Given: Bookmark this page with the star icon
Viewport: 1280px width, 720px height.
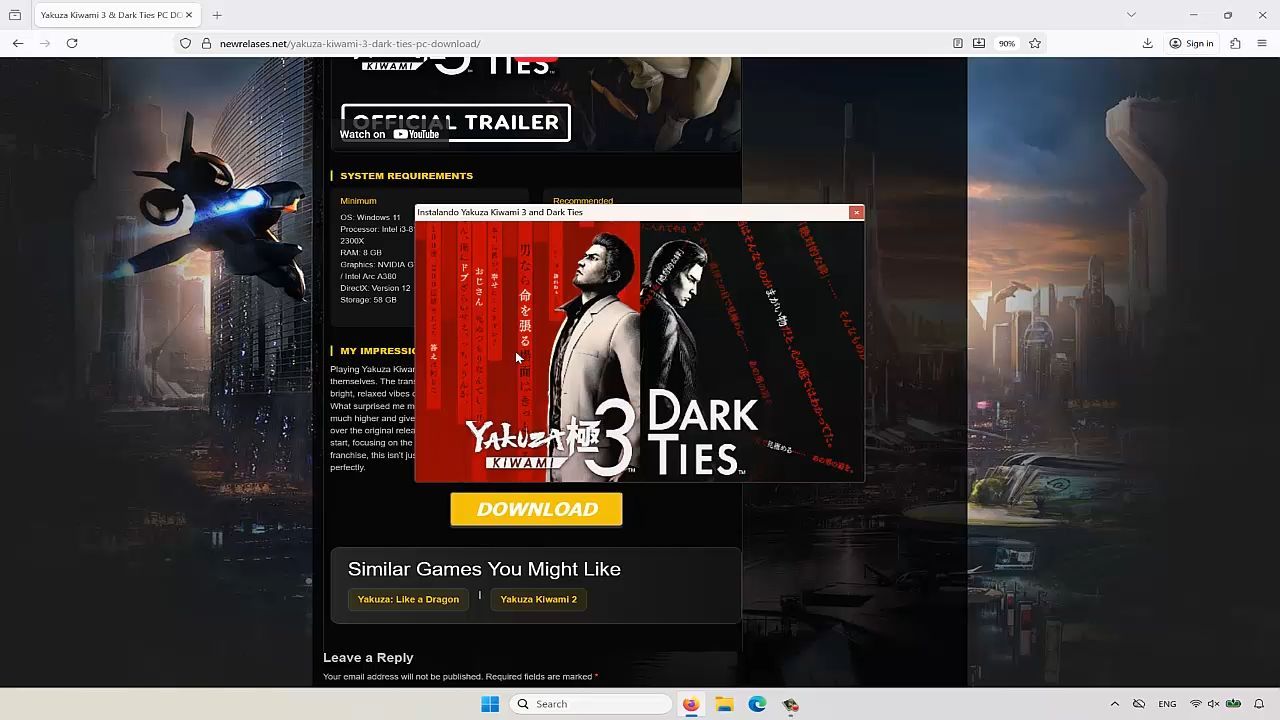Looking at the screenshot, I should tap(1035, 43).
